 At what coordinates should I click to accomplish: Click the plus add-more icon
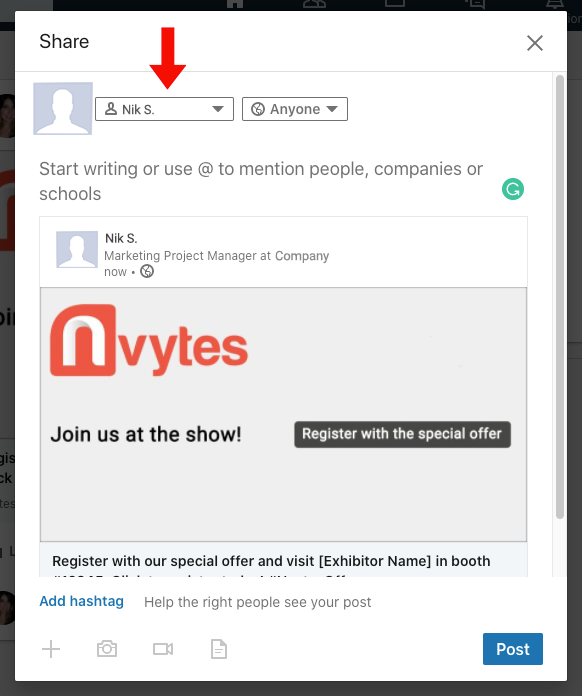point(51,649)
